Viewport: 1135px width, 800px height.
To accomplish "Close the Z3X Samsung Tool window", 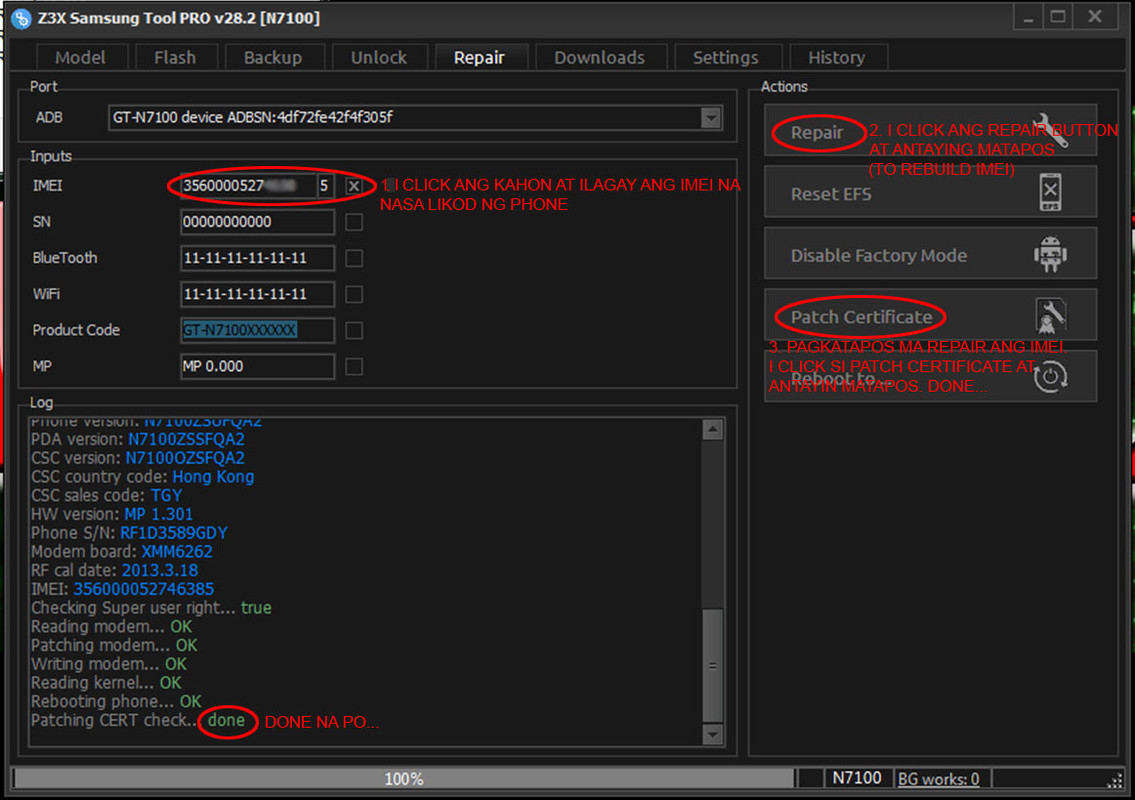I will pos(1096,17).
